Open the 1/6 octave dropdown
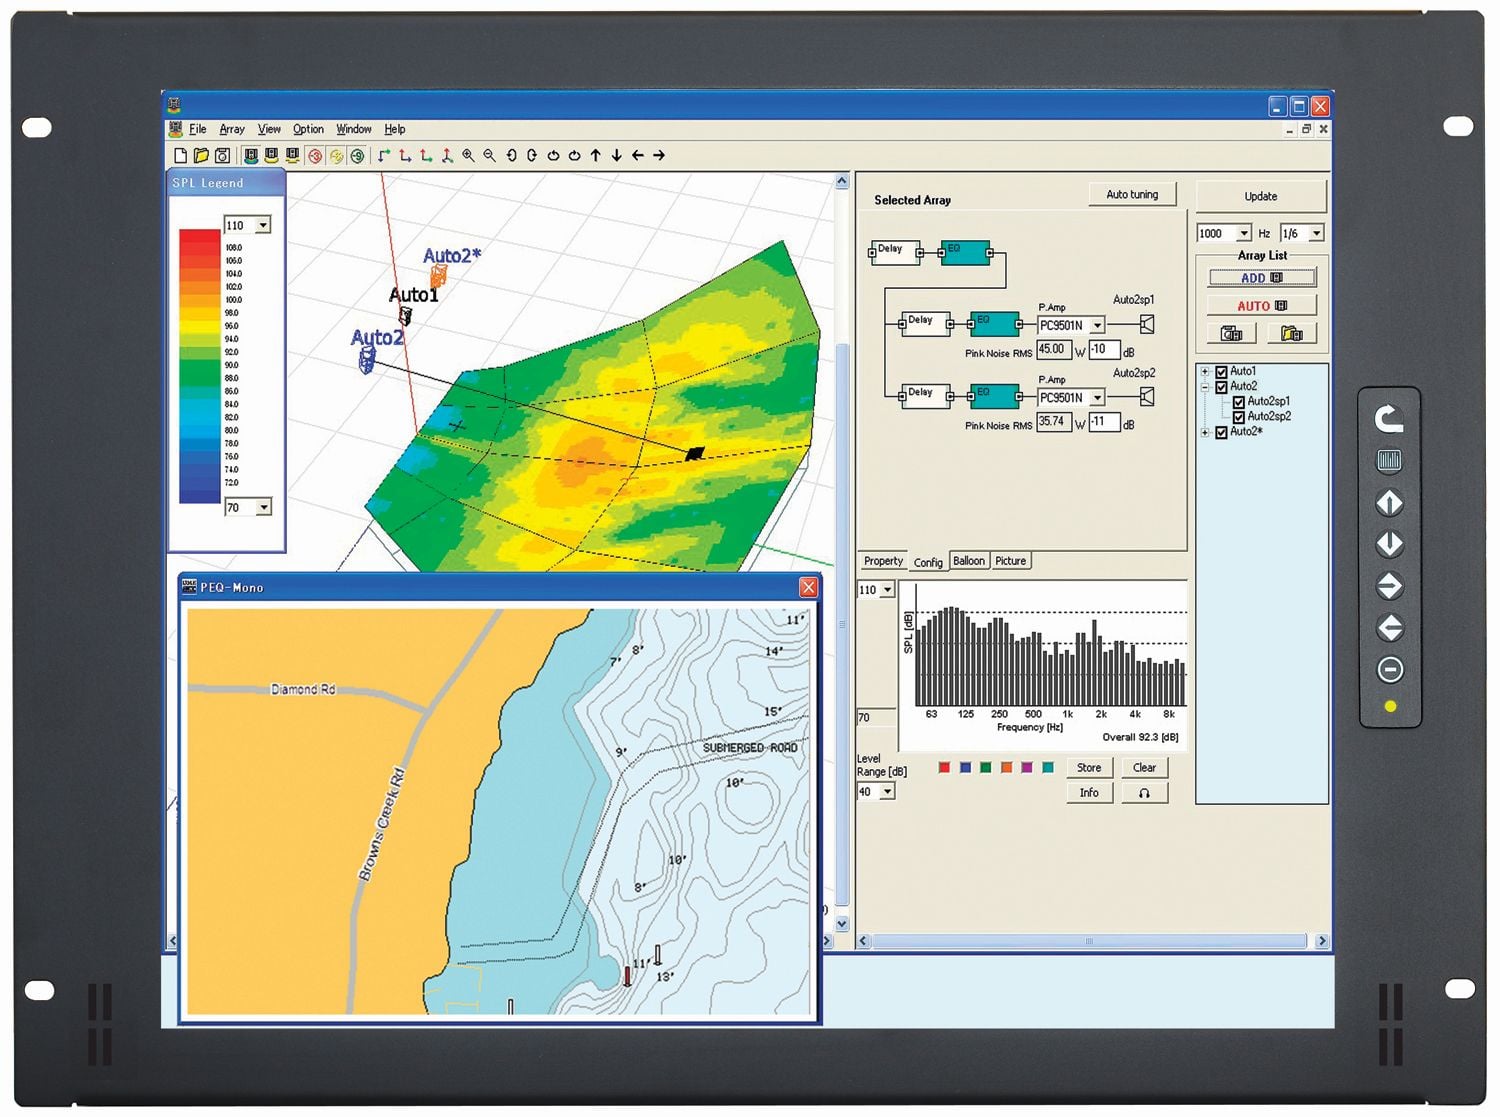 1316,234
